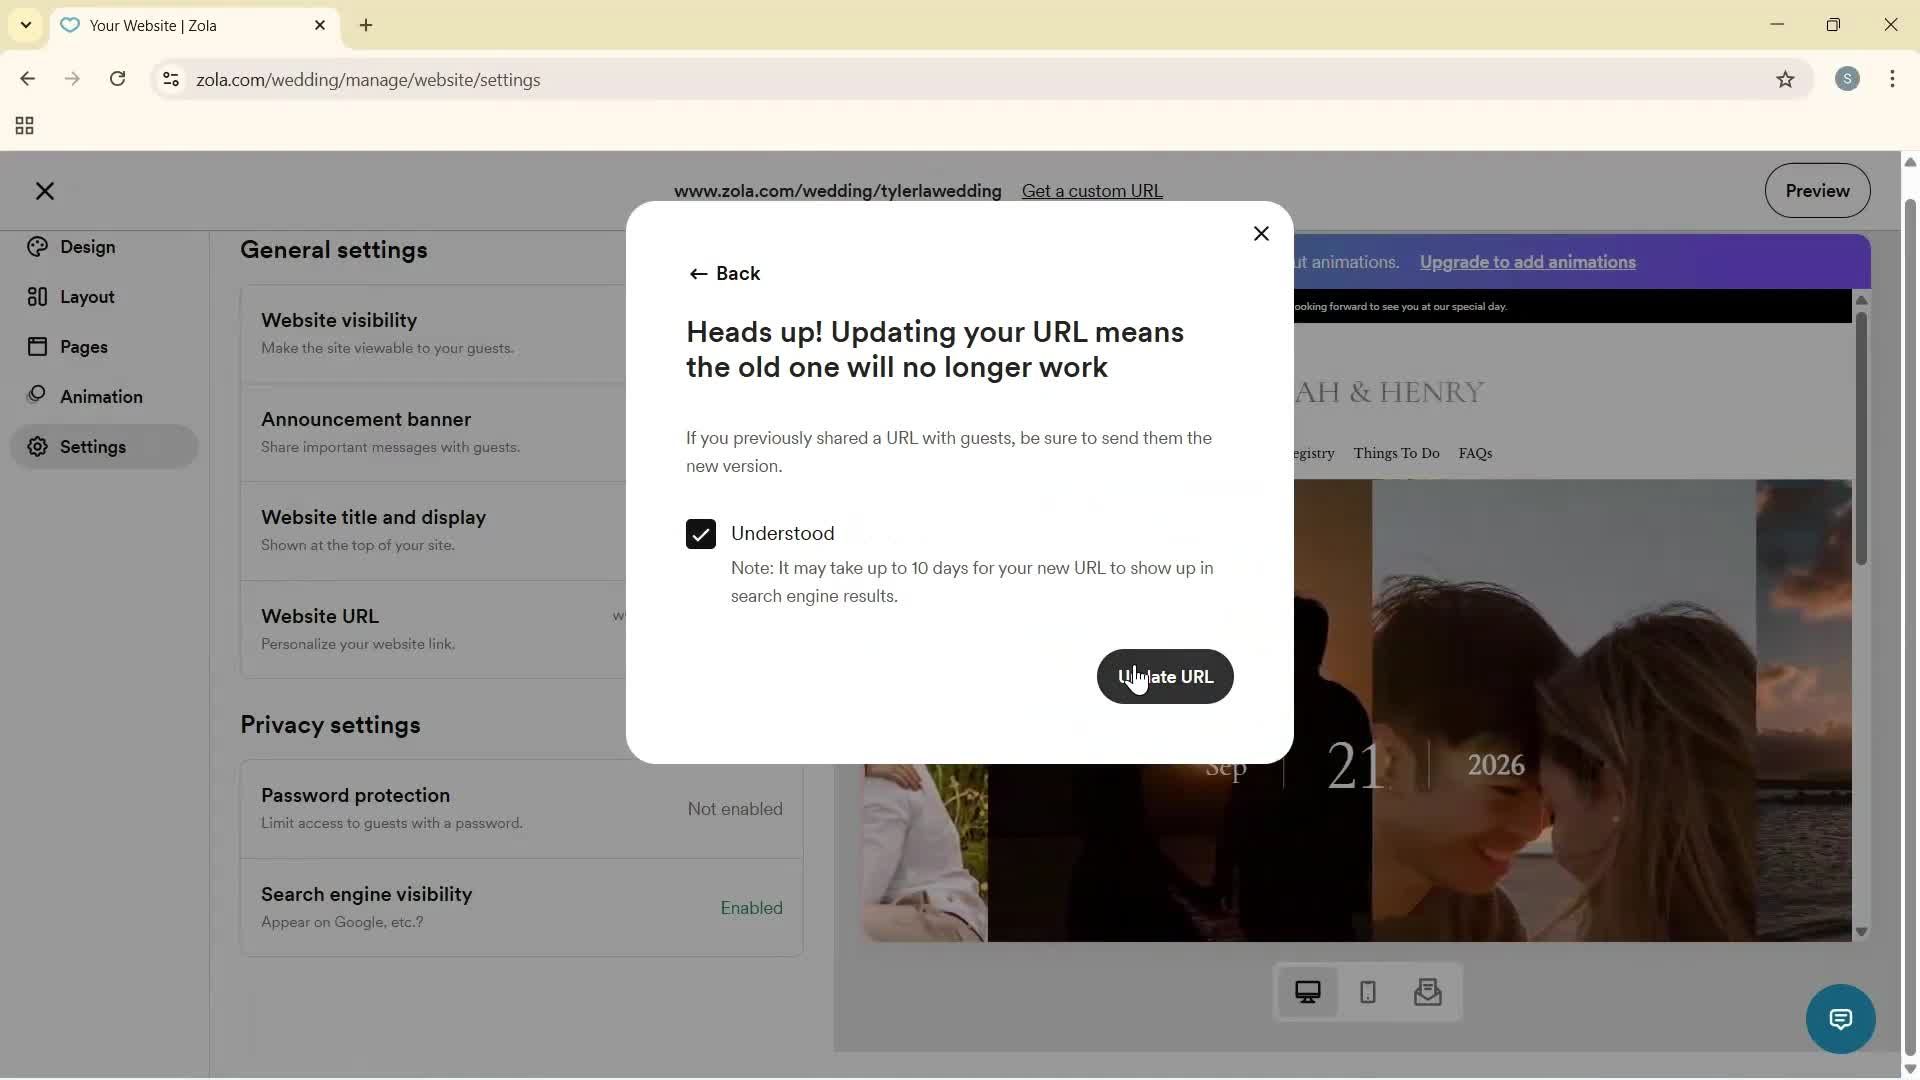The height and width of the screenshot is (1080, 1920).
Task: Open the Get a custom URL link
Action: (x=1091, y=191)
